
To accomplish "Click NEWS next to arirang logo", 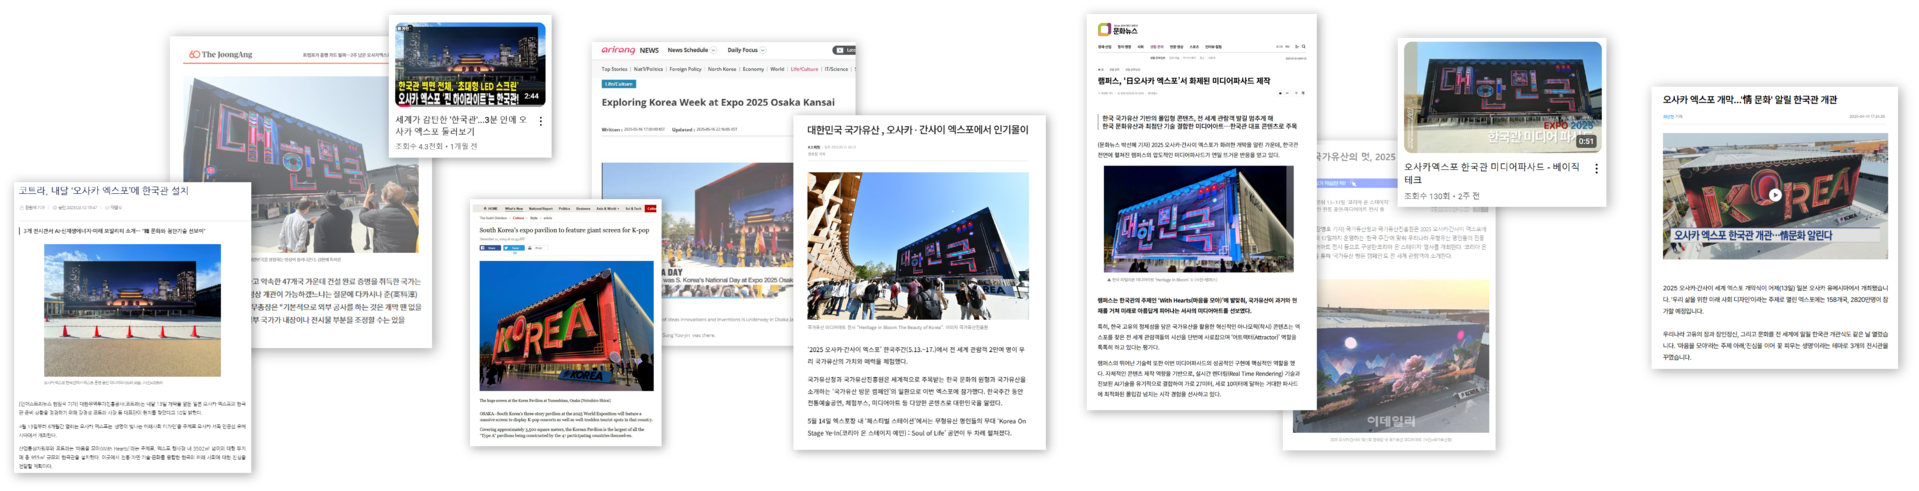I will click(649, 50).
